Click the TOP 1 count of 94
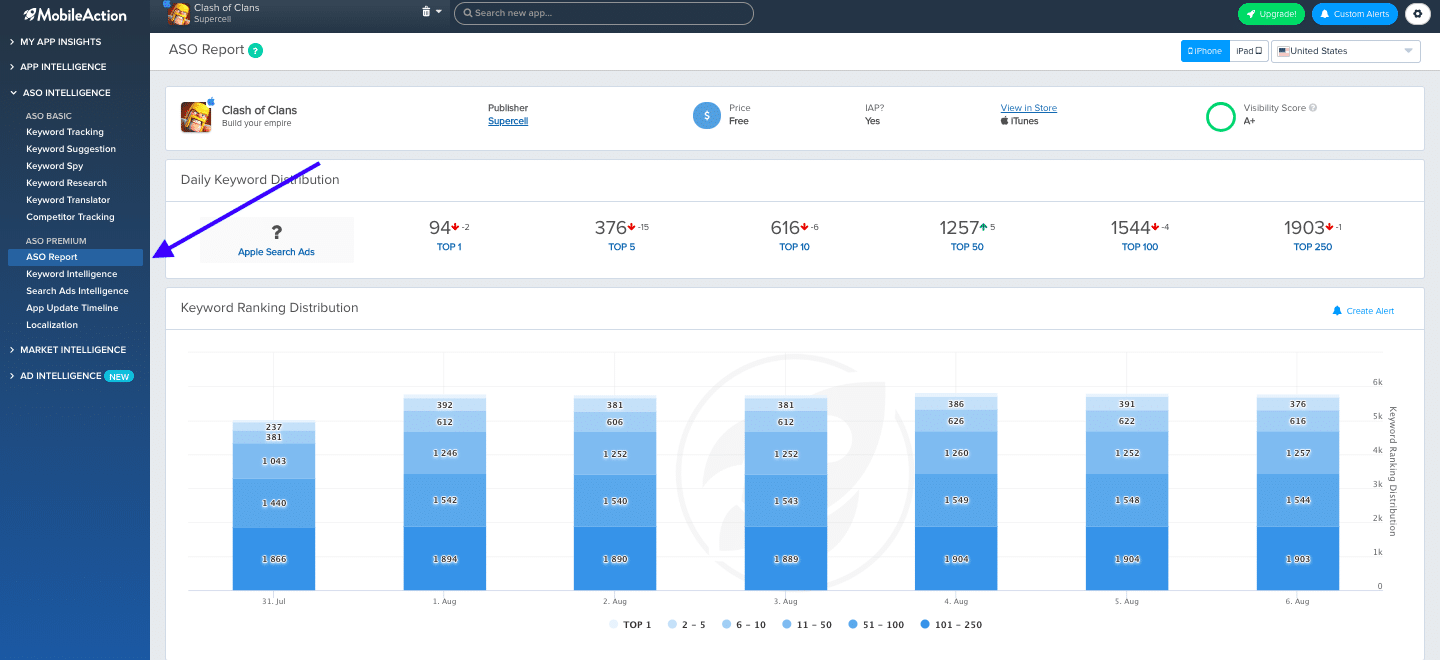 pyautogui.click(x=440, y=228)
